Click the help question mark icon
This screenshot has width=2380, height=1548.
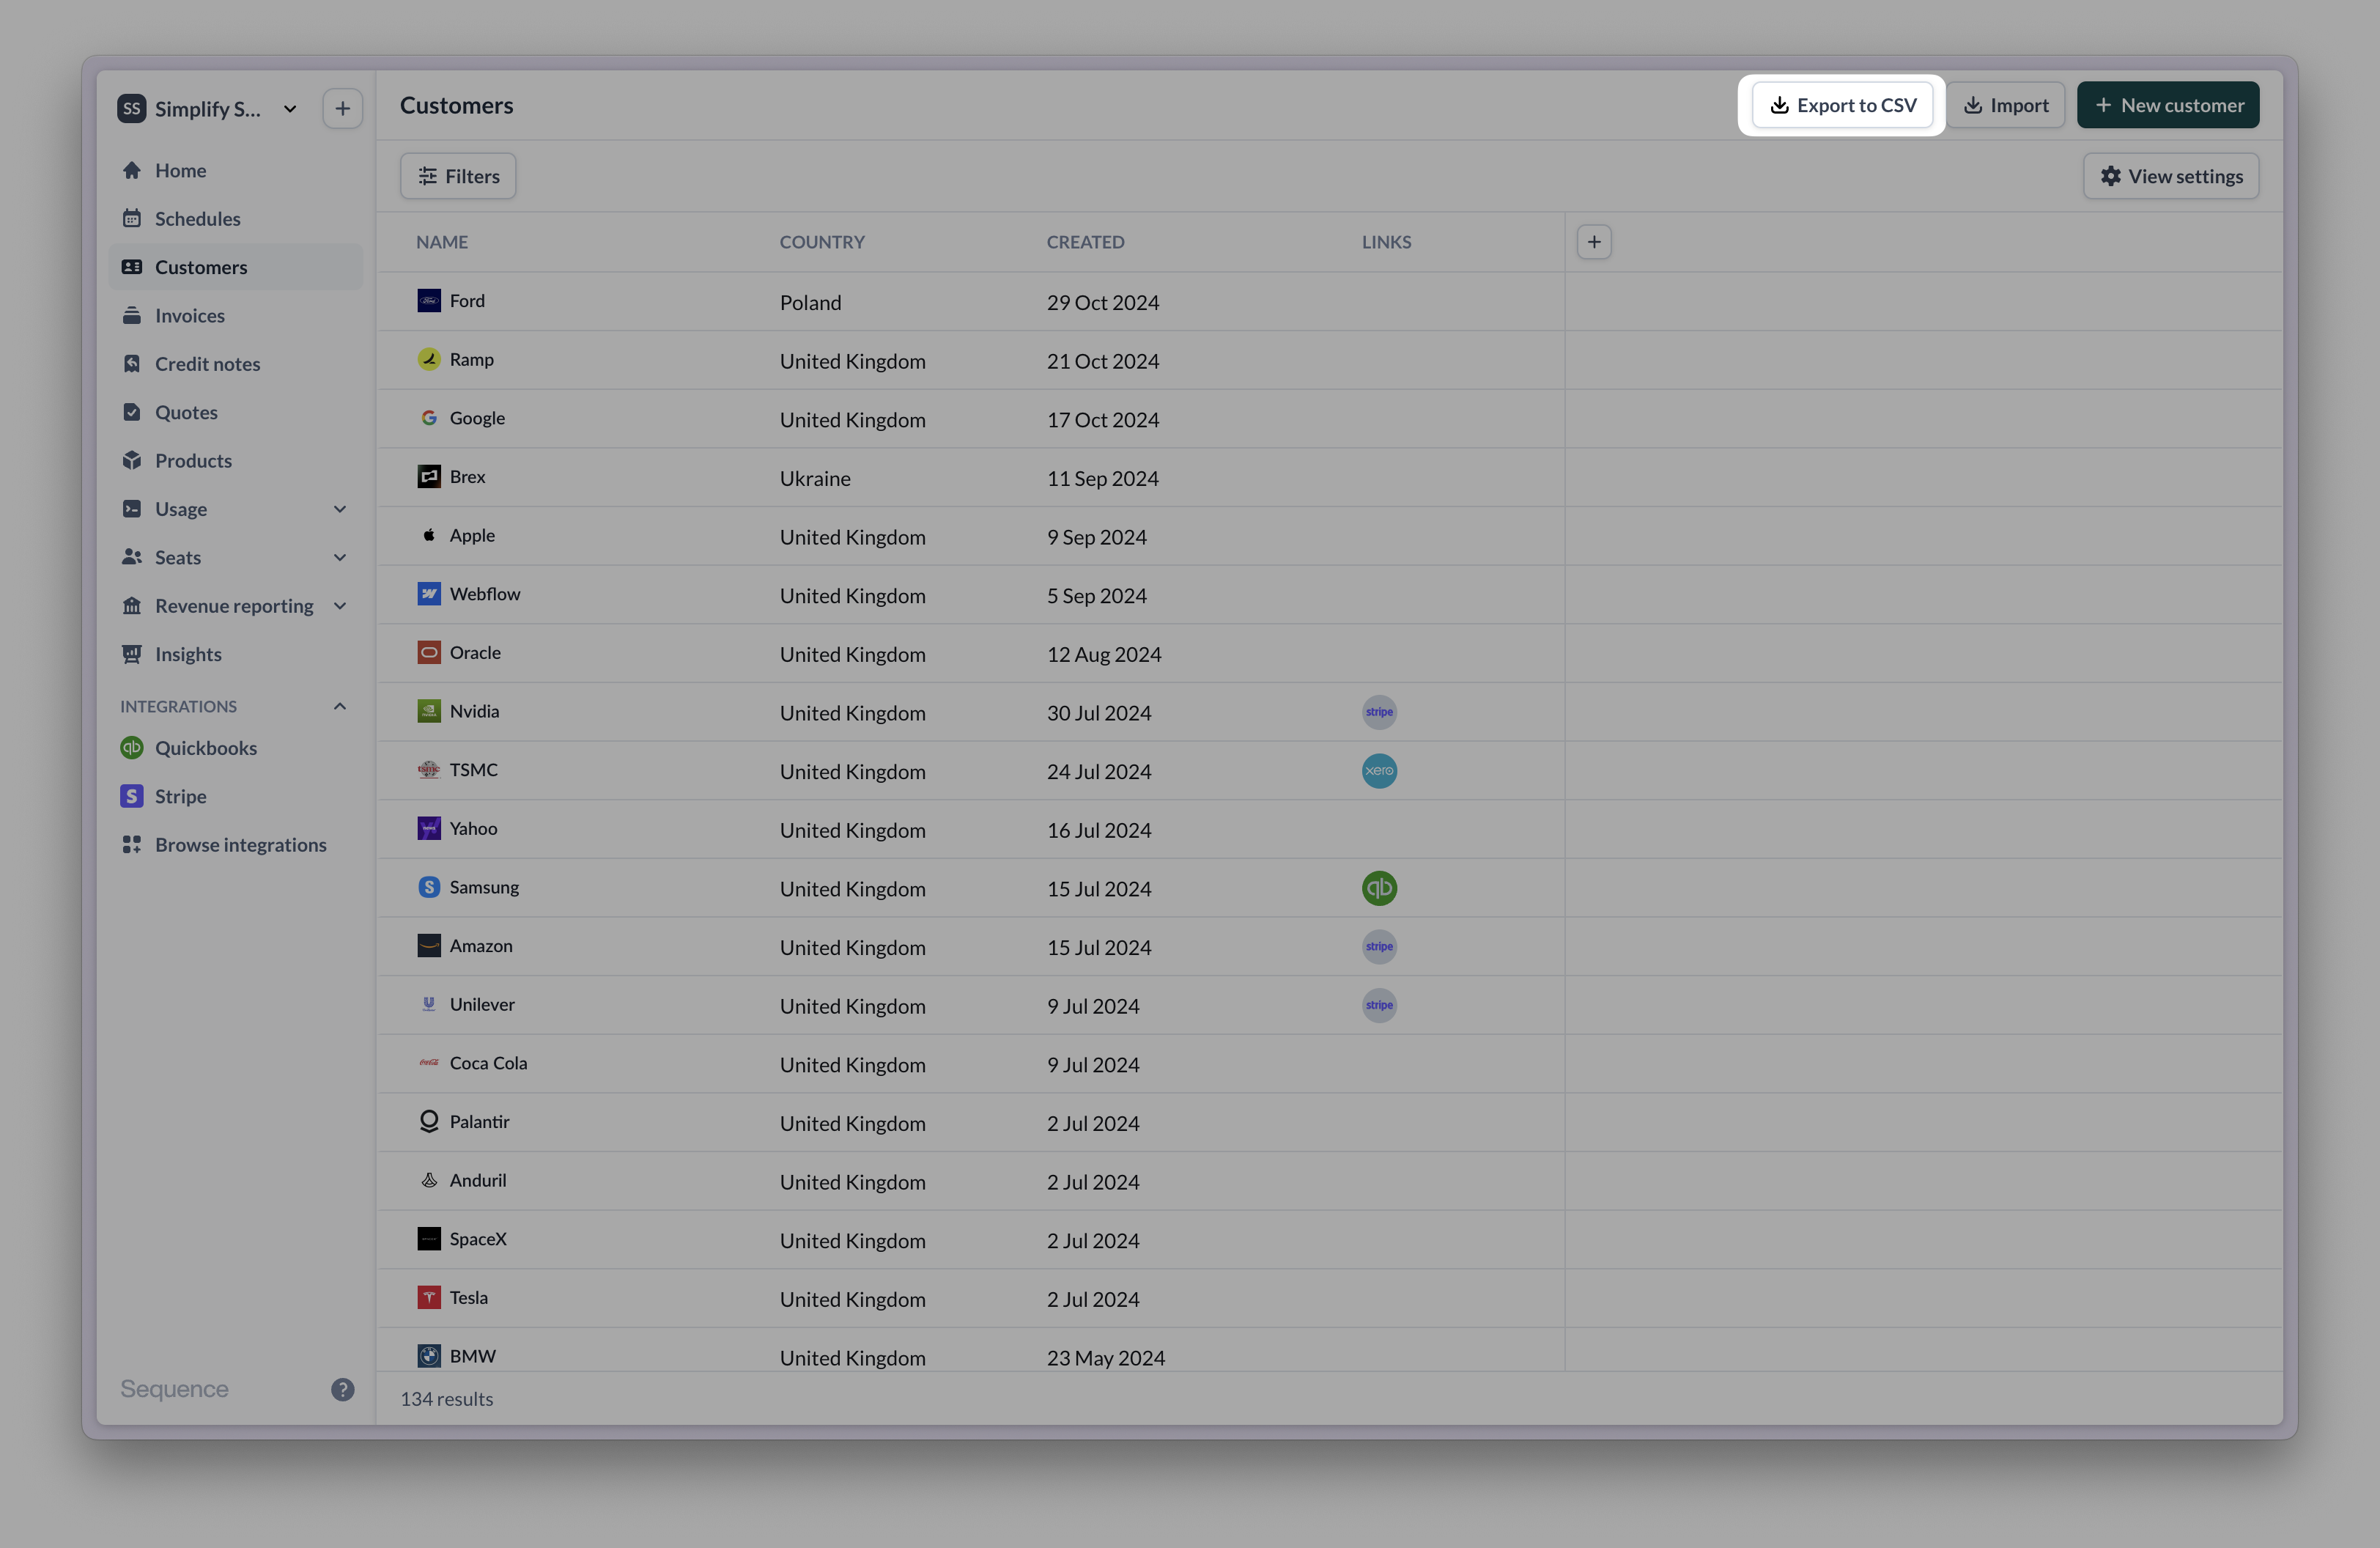[343, 1389]
